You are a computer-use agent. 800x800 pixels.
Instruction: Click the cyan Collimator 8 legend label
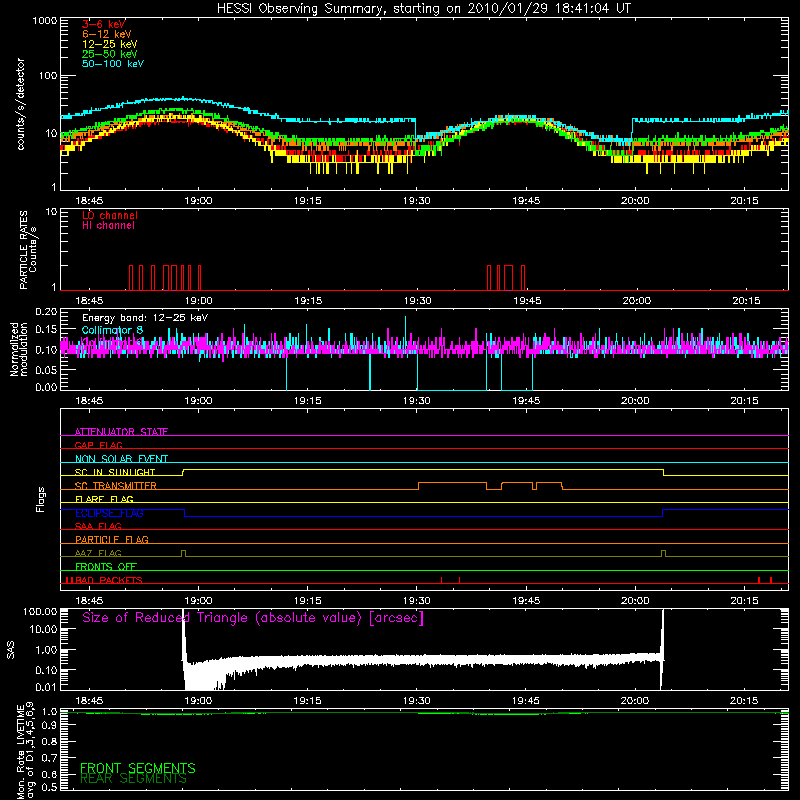[112, 330]
